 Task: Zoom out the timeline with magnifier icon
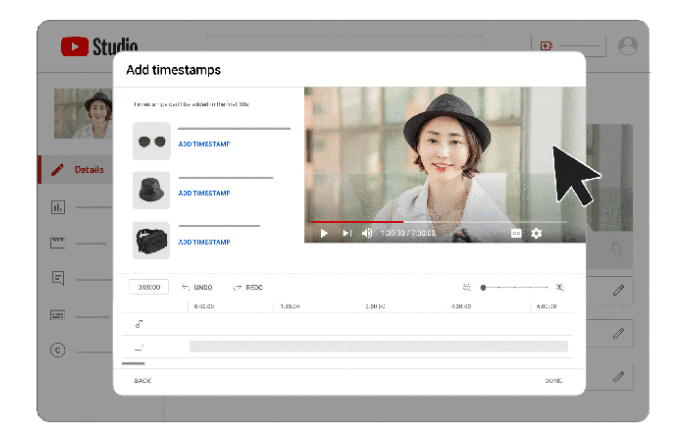[467, 287]
